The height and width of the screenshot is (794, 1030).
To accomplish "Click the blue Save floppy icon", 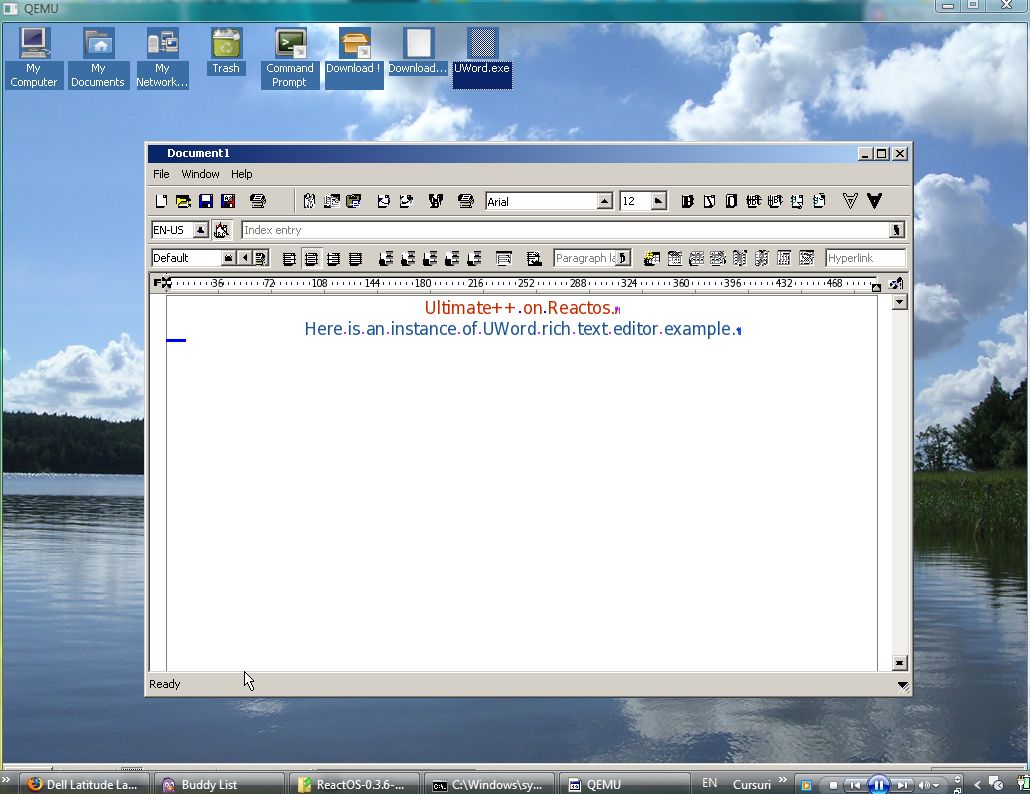I will (205, 201).
